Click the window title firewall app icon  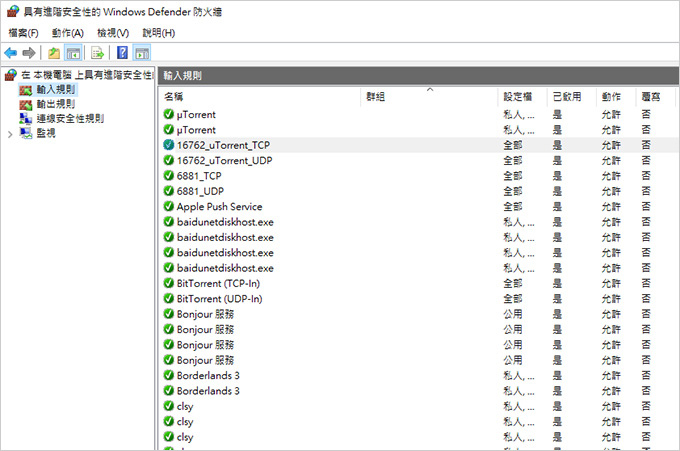point(13,11)
